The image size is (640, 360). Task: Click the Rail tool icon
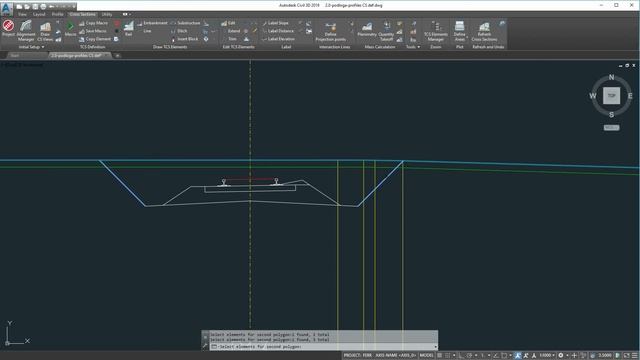pyautogui.click(x=129, y=29)
